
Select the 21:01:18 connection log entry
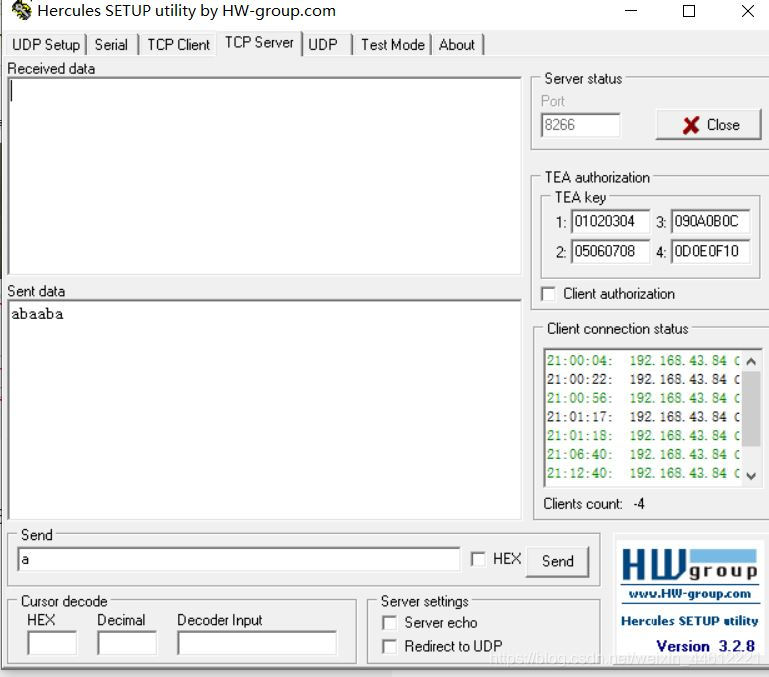pyautogui.click(x=643, y=435)
